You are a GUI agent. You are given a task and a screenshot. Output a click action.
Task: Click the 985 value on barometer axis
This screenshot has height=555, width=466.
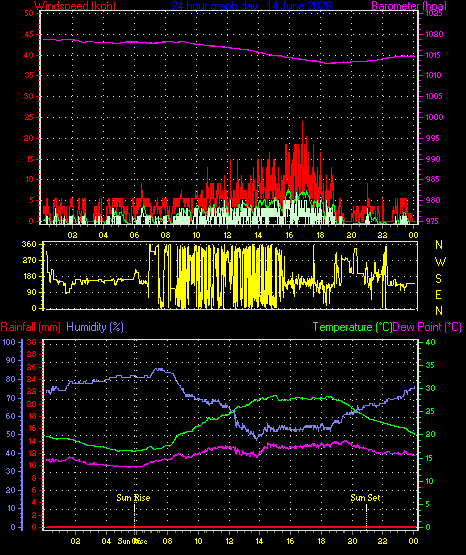[433, 179]
